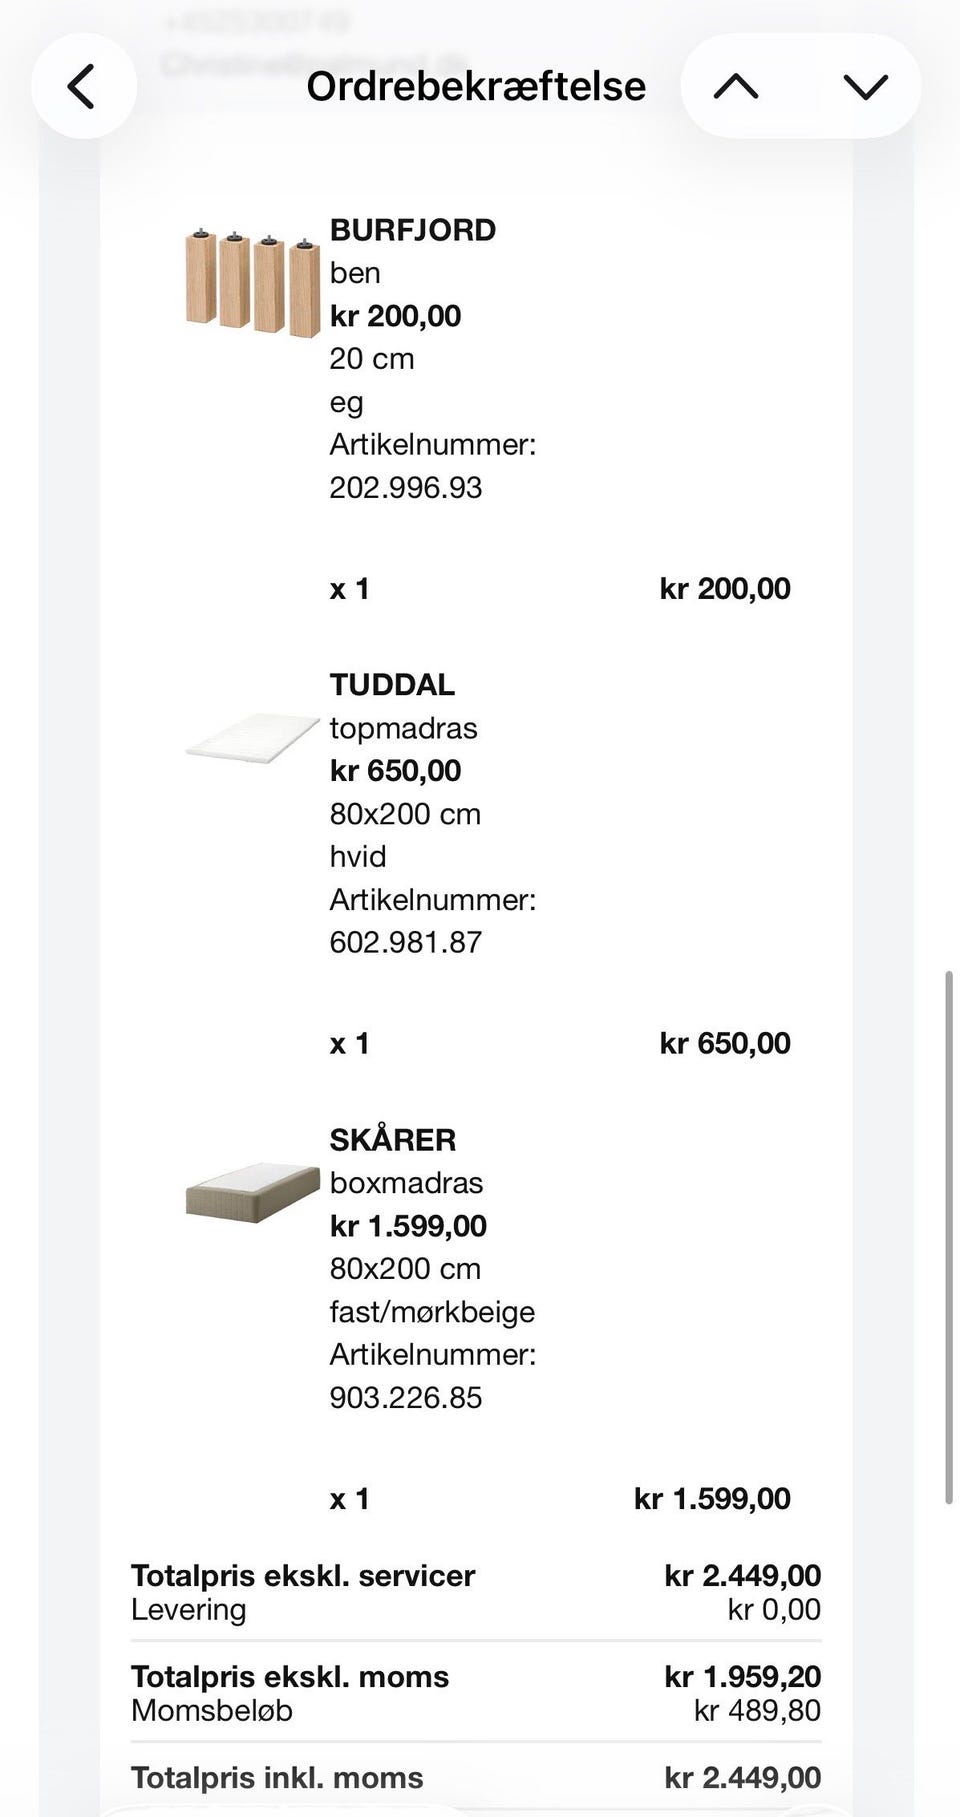Select SKÅRER article number 903.226.85

tap(406, 1398)
